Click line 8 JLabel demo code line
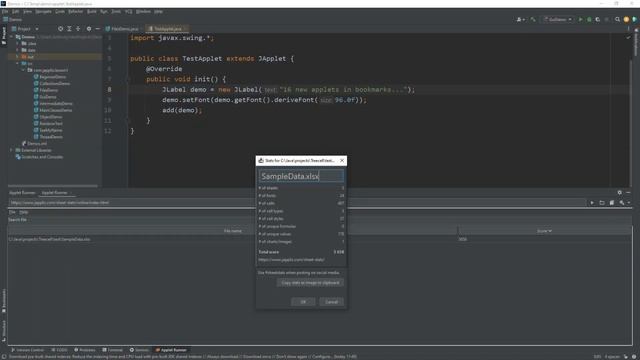Image resolution: width=640 pixels, height=360 pixels. [288, 89]
